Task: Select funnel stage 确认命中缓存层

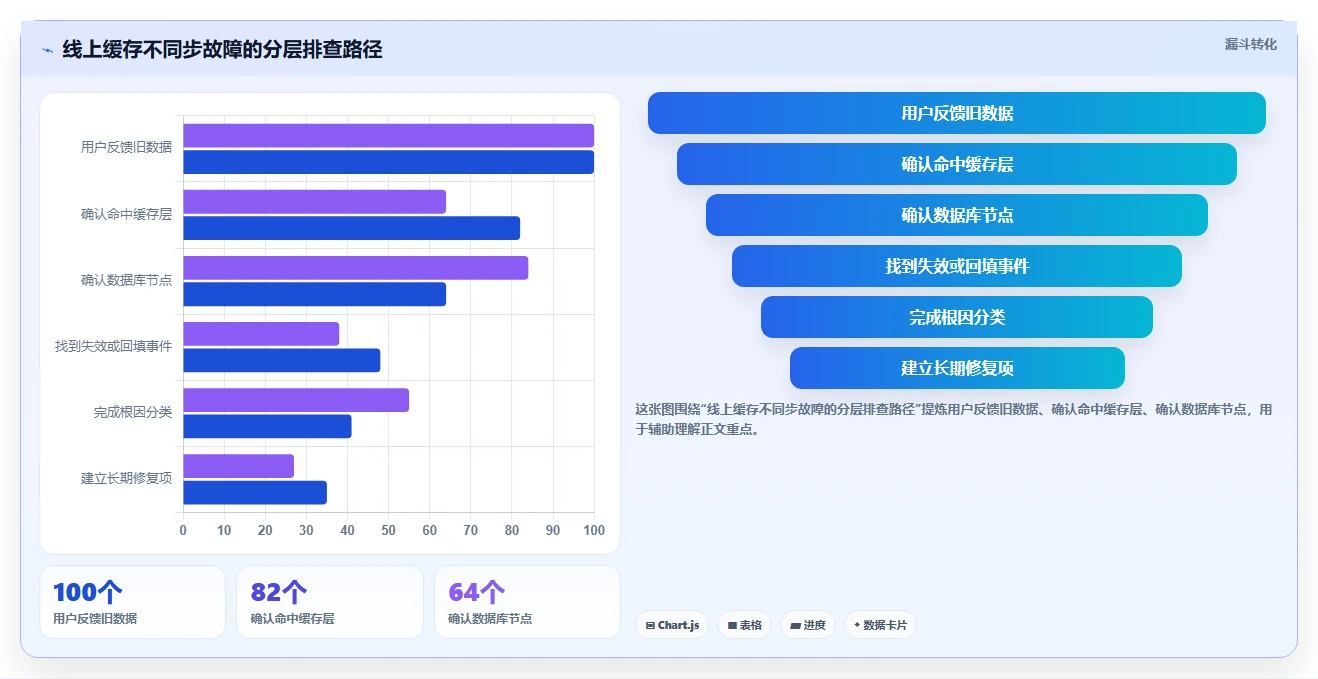Action: pyautogui.click(x=957, y=164)
